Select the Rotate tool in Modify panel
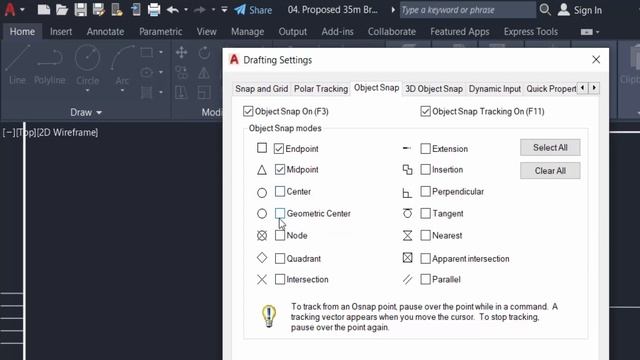Image resolution: width=640 pixels, height=360 pixels. coord(204,52)
